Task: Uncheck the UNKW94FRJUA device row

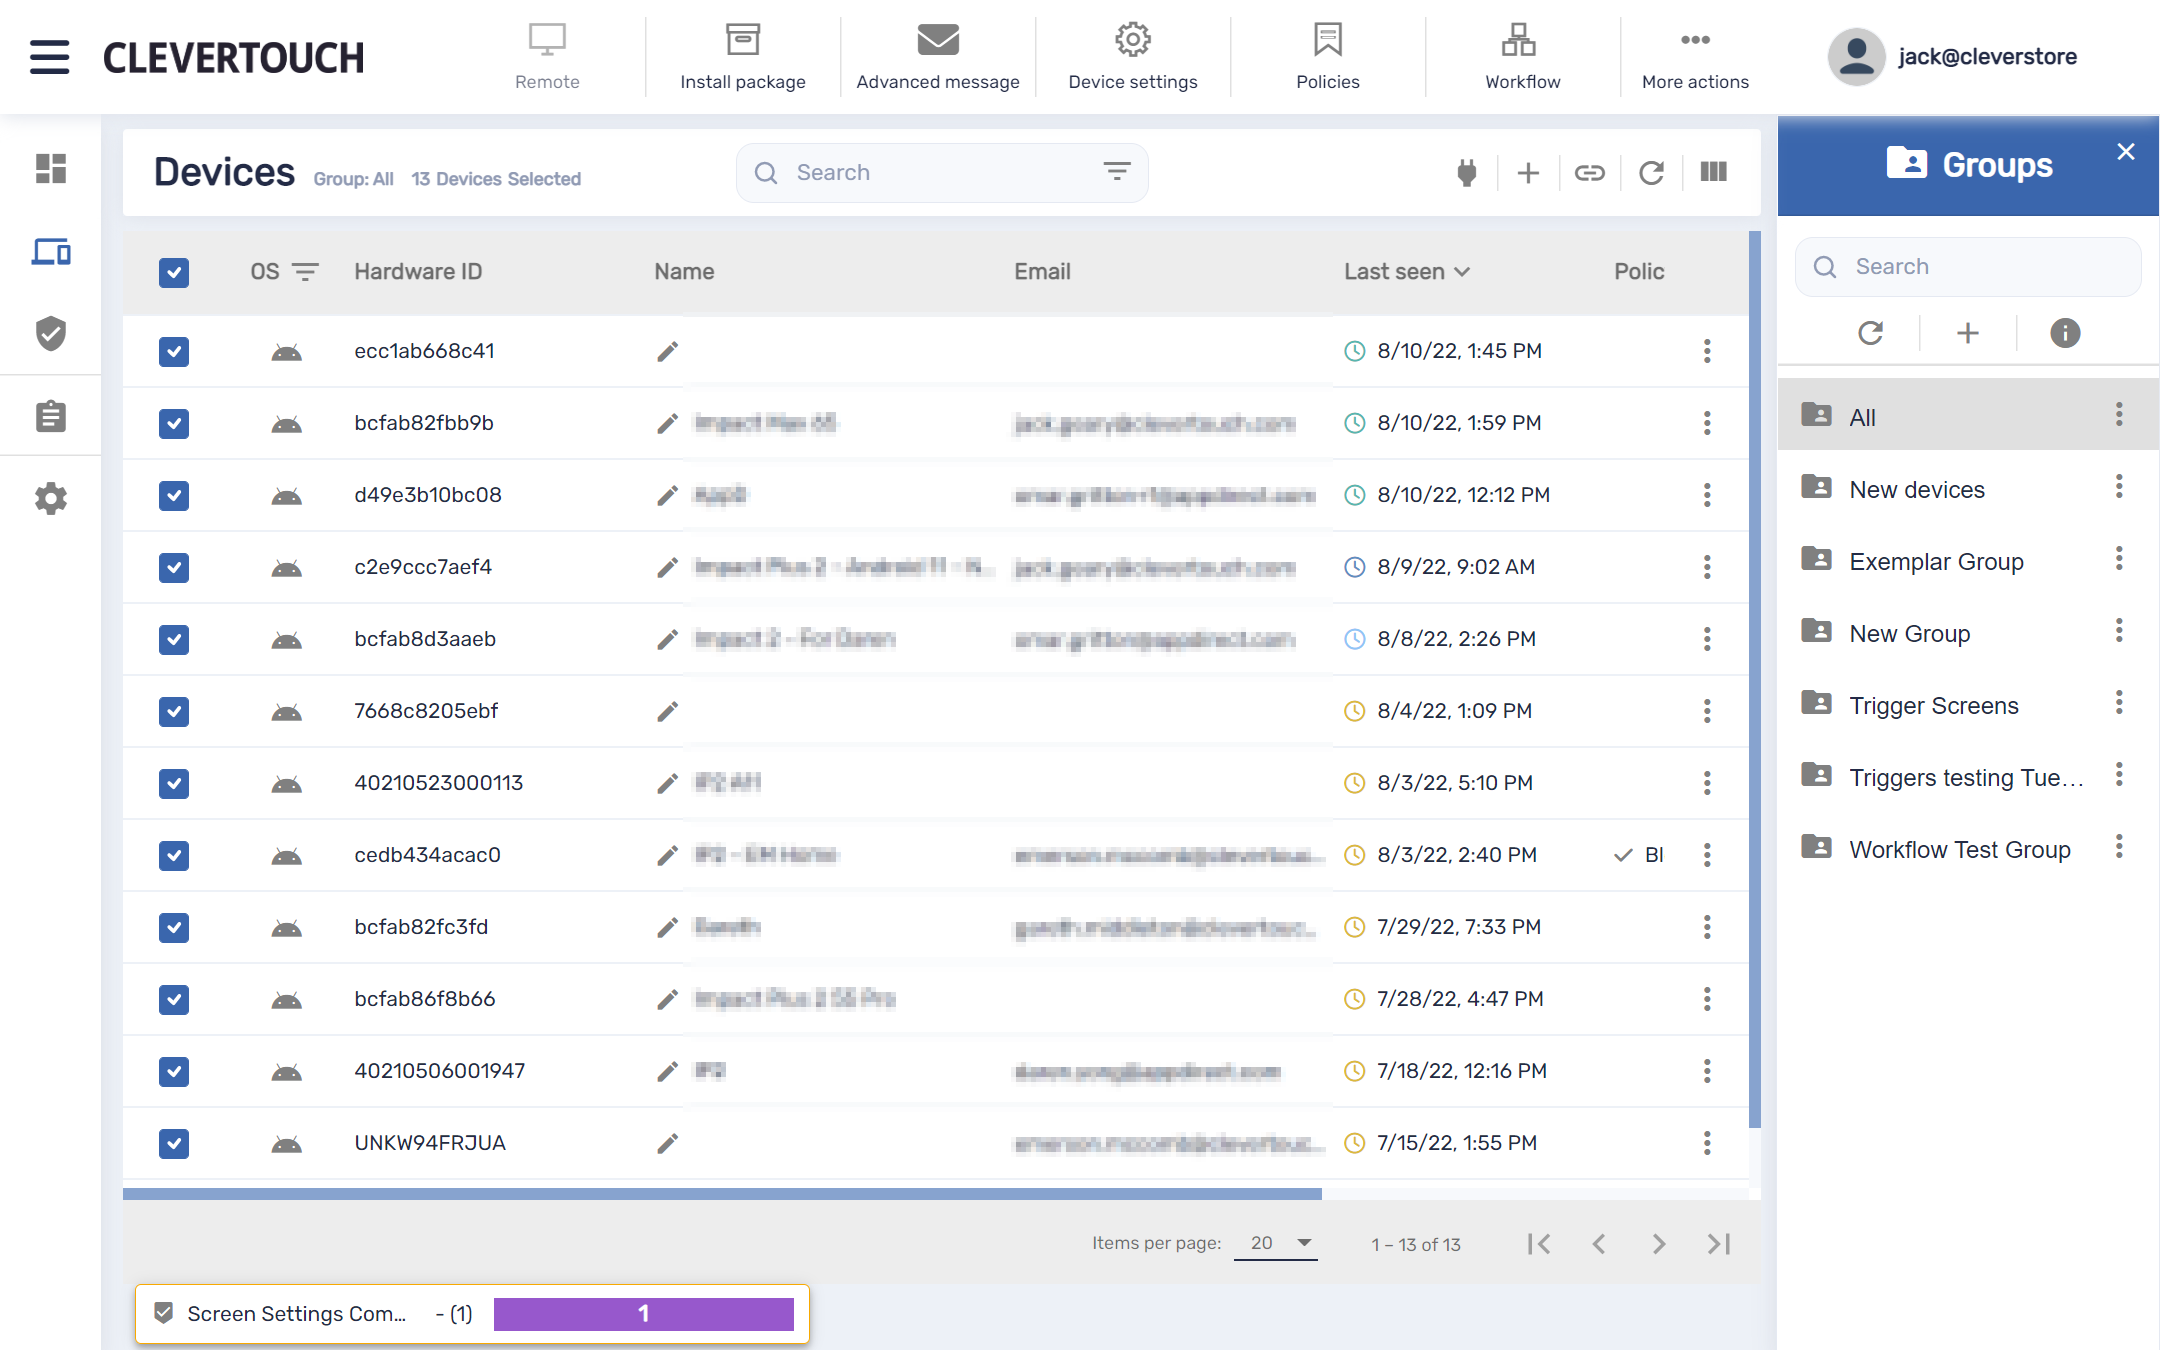Action: point(174,1144)
